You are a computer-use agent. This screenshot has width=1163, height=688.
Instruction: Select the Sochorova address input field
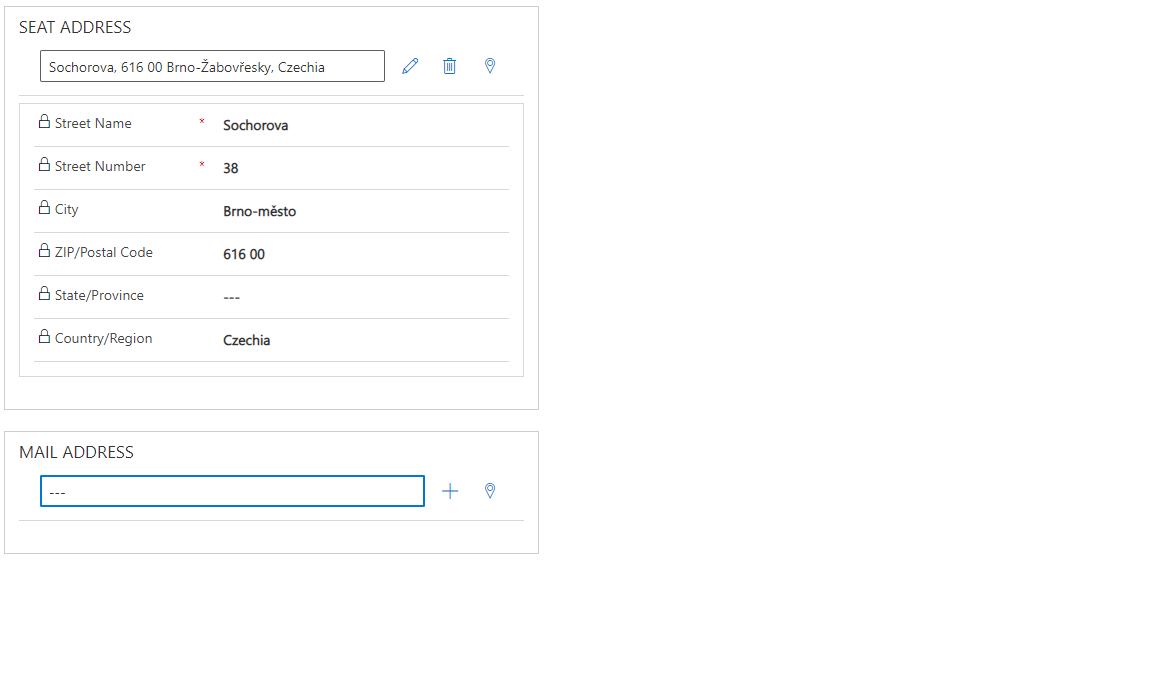(212, 65)
